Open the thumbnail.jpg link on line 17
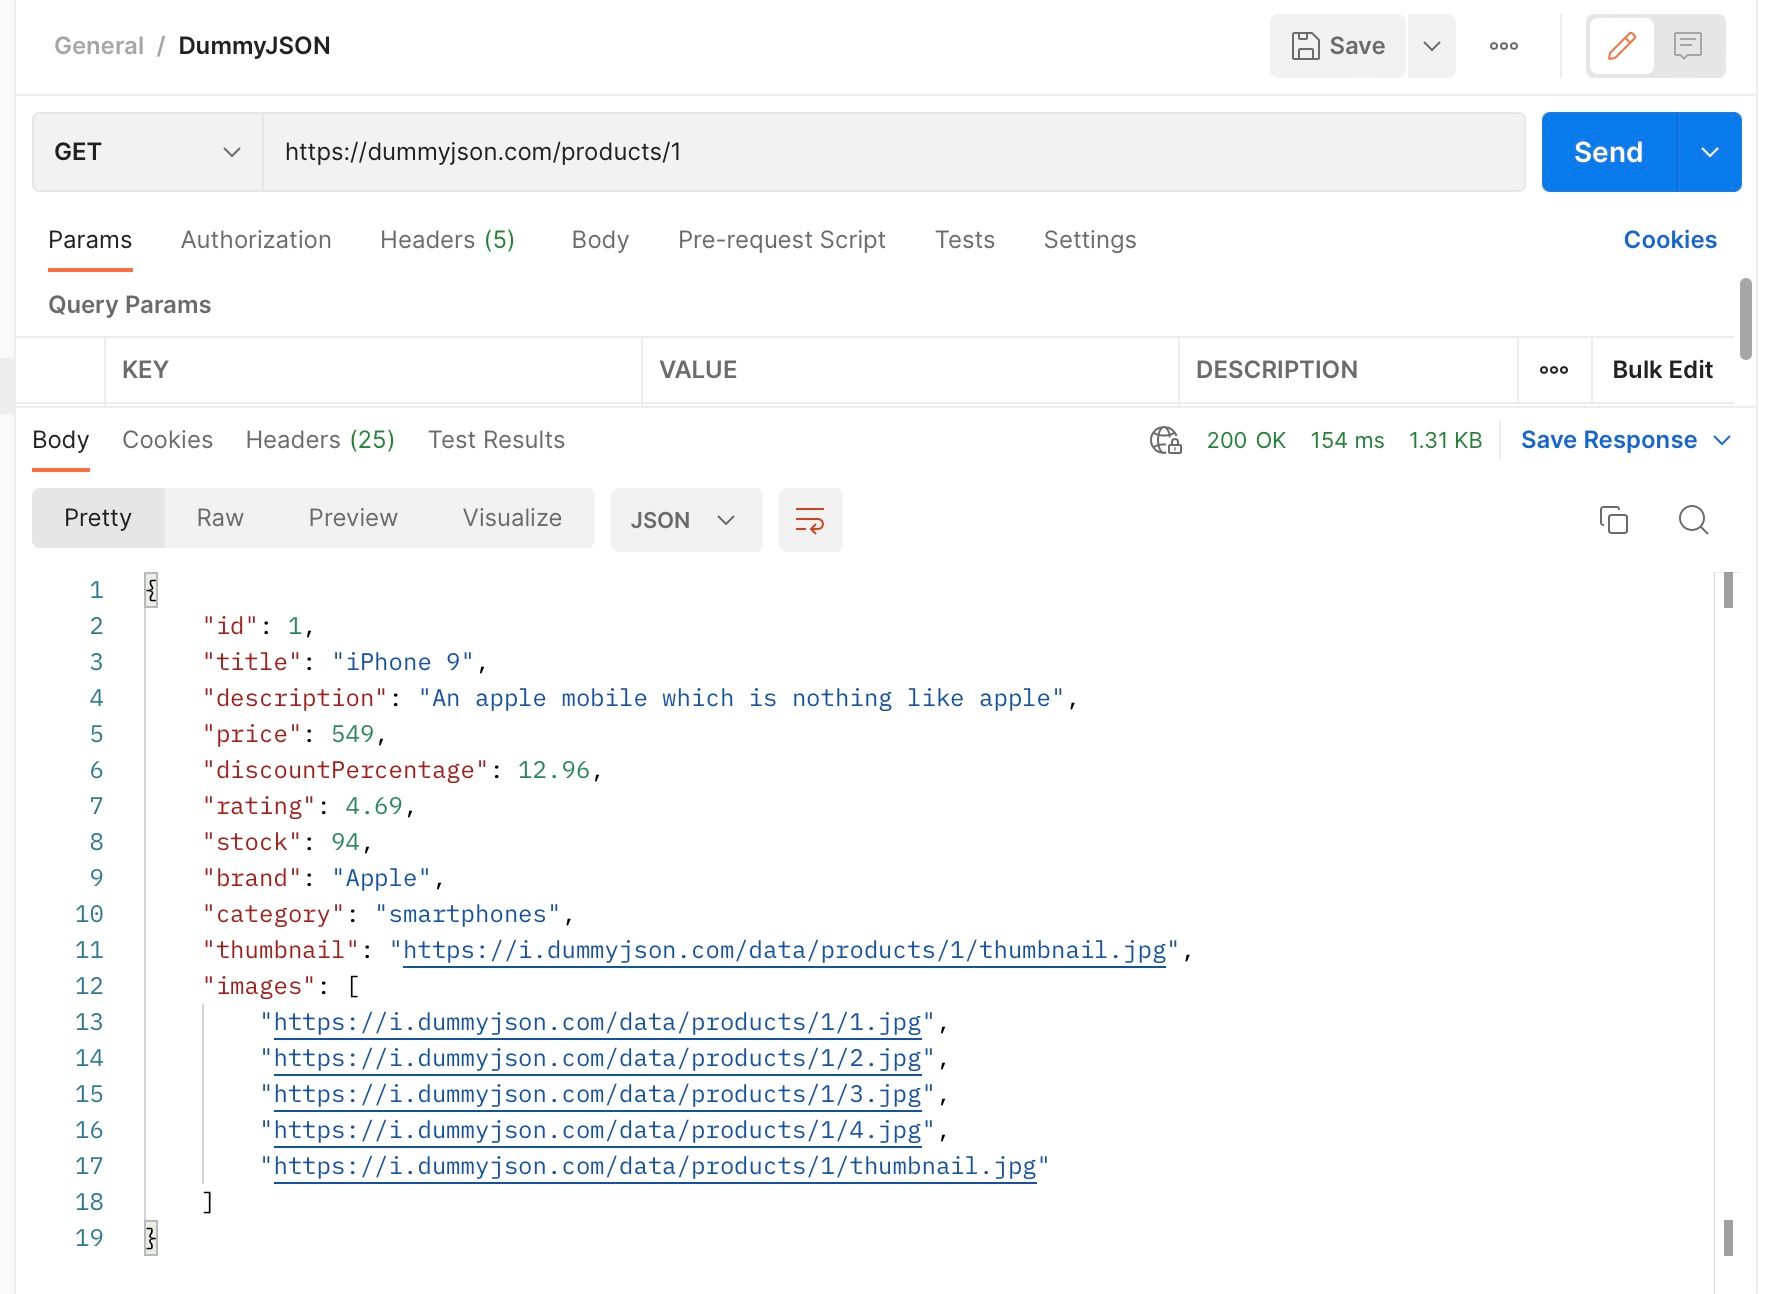The width and height of the screenshot is (1768, 1294). pyautogui.click(x=655, y=1166)
